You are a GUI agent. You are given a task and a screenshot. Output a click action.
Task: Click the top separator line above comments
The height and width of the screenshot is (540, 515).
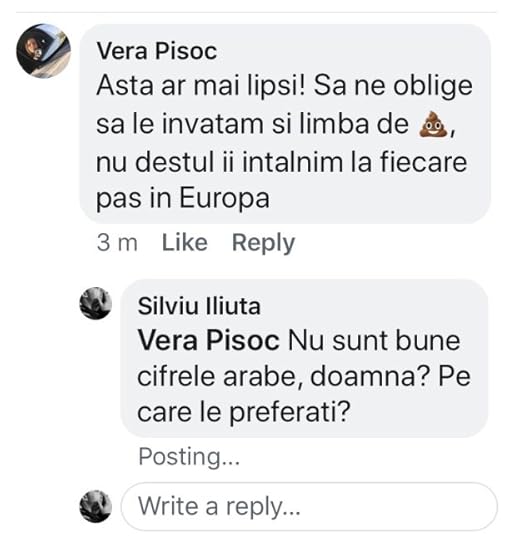click(x=256, y=12)
